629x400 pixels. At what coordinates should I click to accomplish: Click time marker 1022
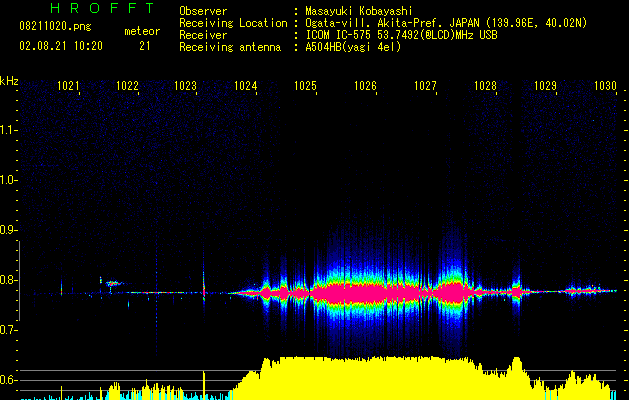click(127, 86)
